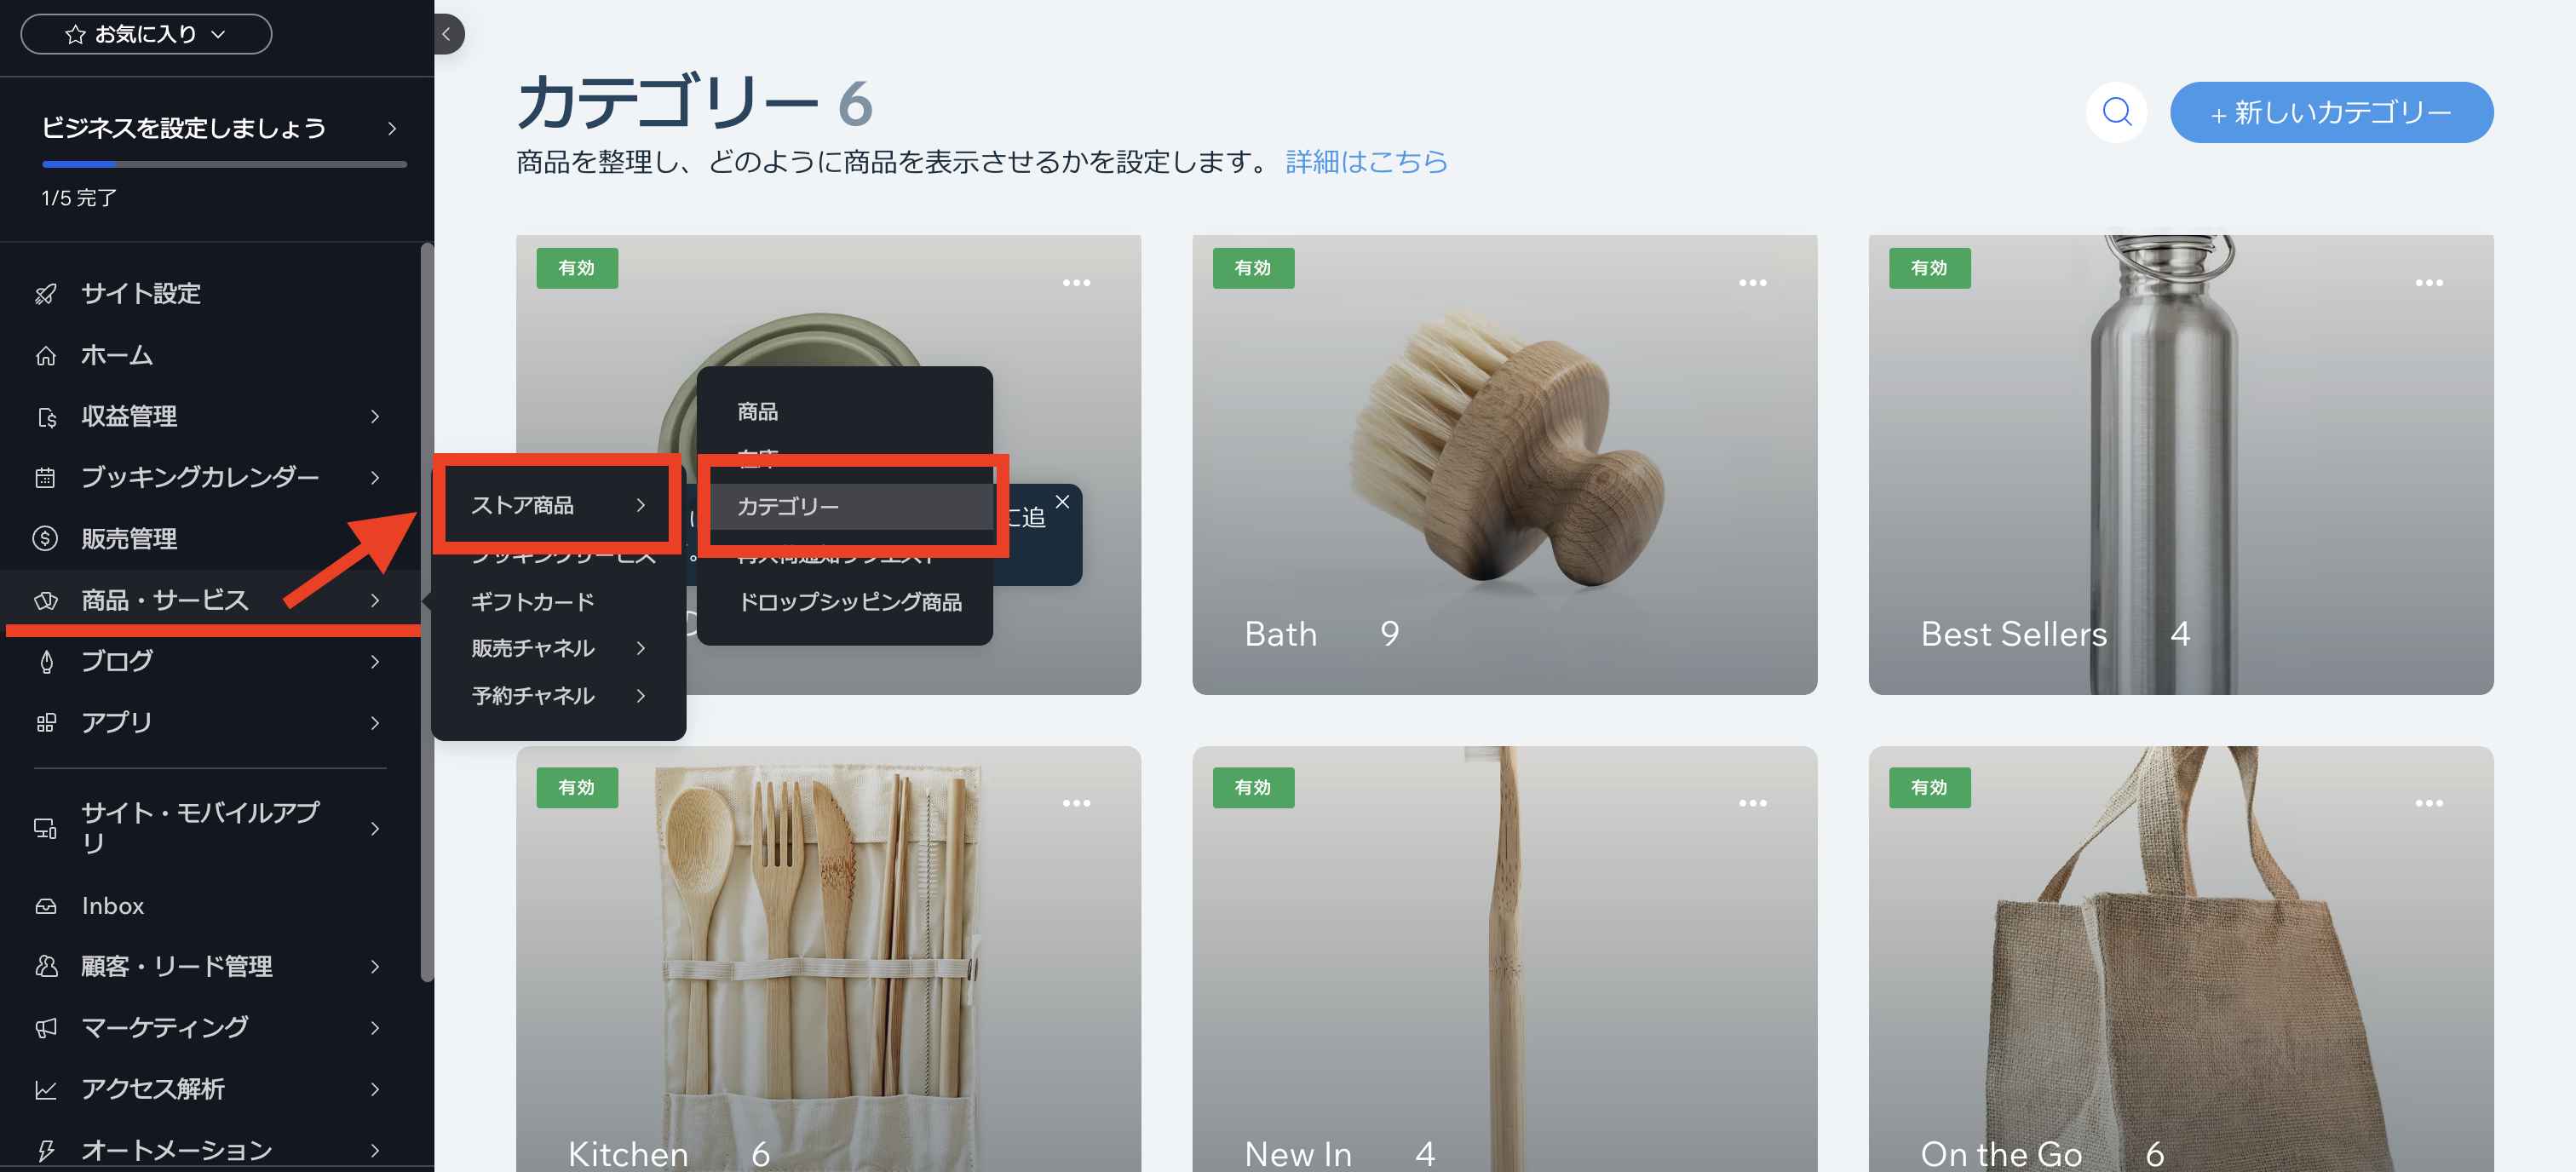The image size is (2576, 1172).
Task: Click the 1/5 完了 progress bar
Action: 223,164
